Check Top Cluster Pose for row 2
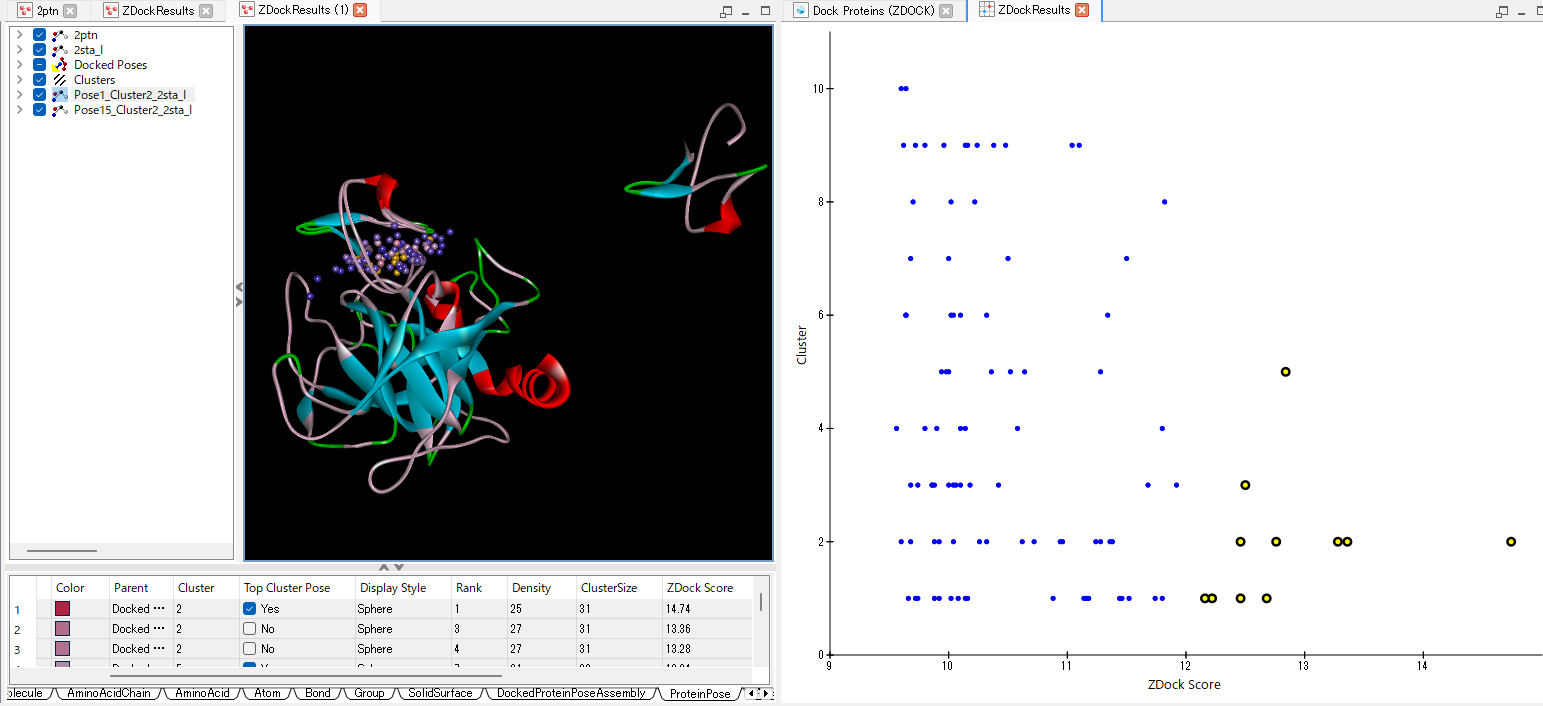Screen dimensions: 1543x706 pos(250,629)
